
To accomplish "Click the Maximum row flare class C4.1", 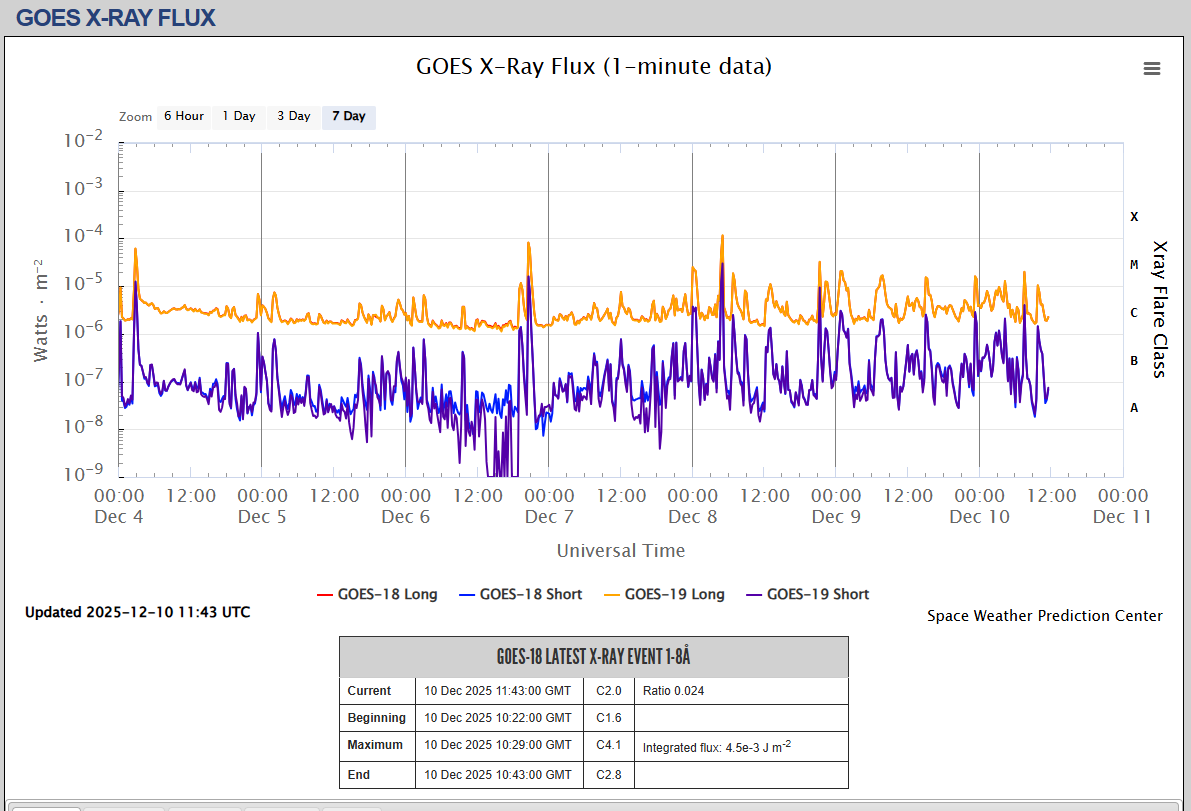I will tap(609, 745).
